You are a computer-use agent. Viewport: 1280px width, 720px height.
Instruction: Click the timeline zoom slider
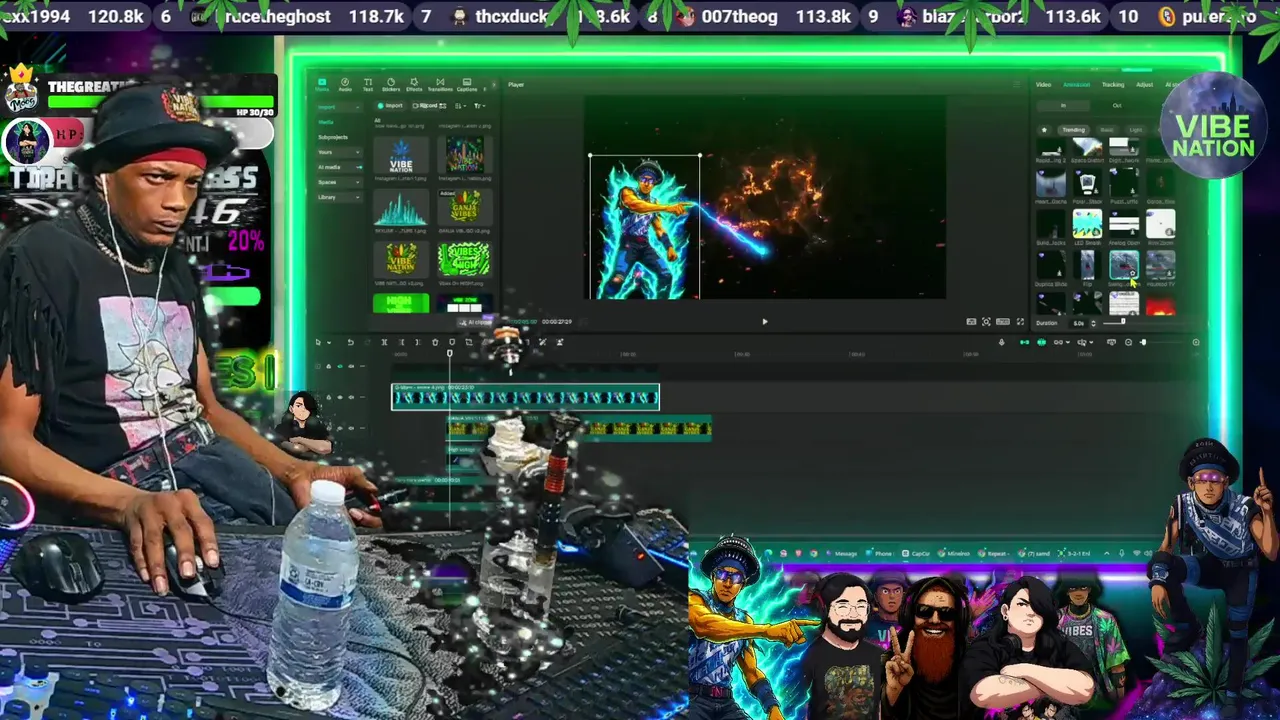coord(1143,343)
